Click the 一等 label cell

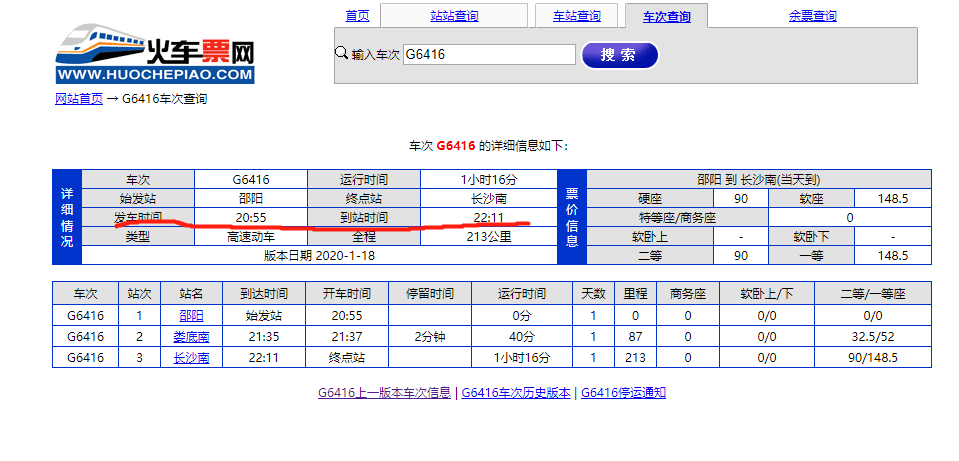tap(810, 256)
